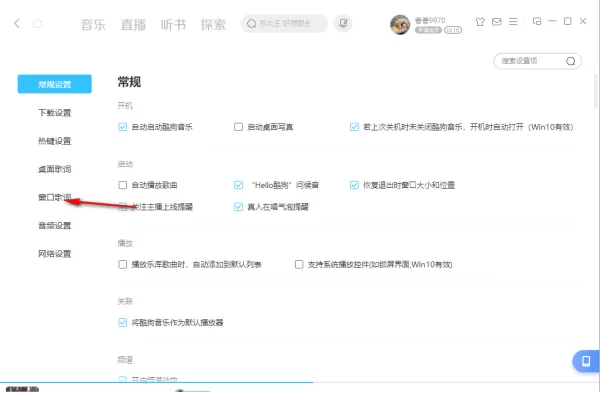Open the 音乐 tab
This screenshot has width=600, height=393.
point(93,24)
